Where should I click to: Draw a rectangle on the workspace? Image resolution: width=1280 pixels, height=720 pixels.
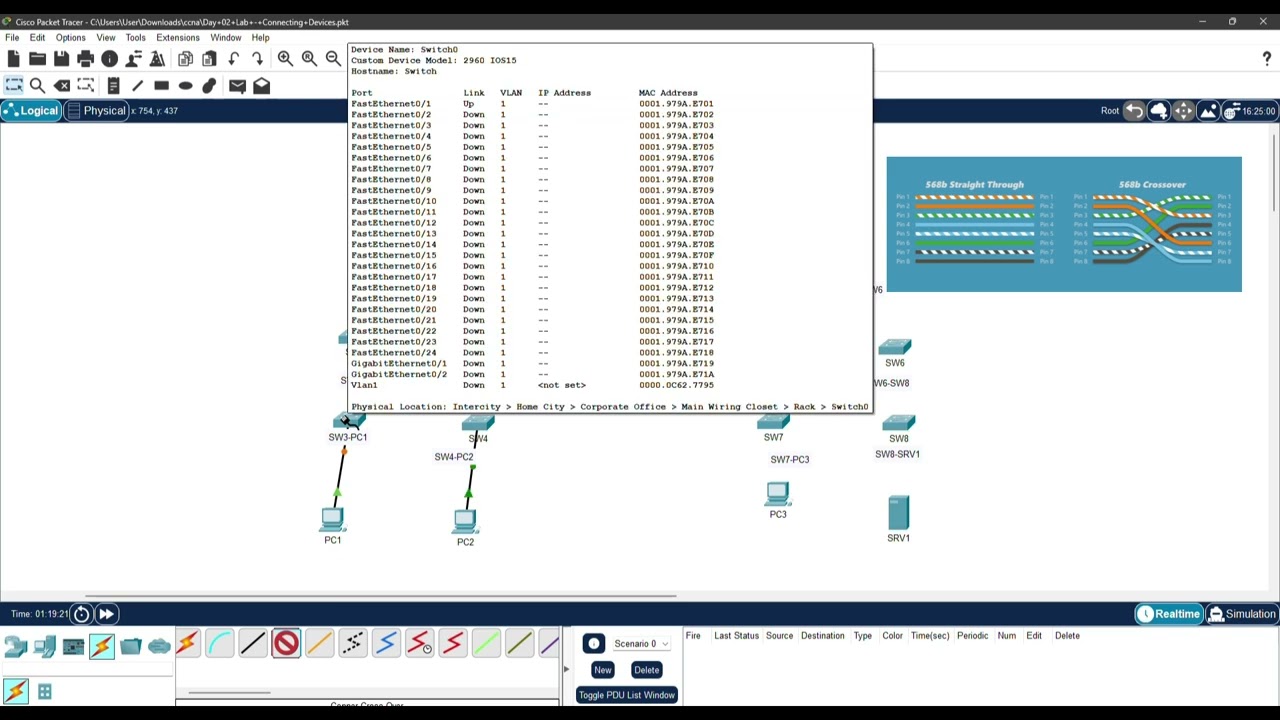161,85
